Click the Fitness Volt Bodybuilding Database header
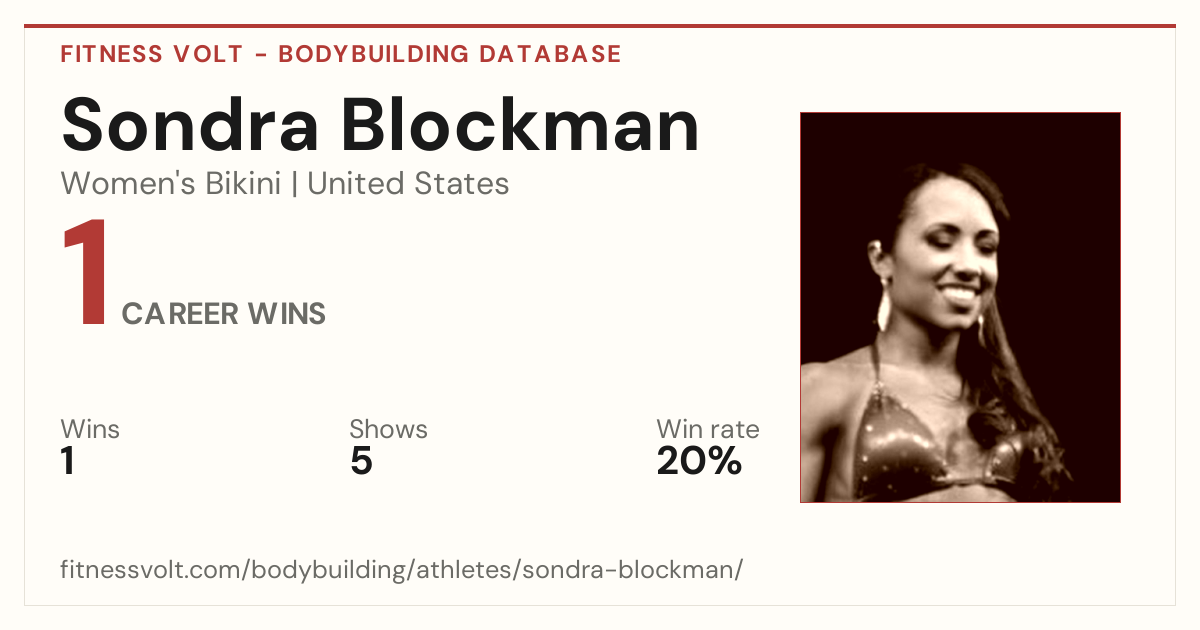 pyautogui.click(x=341, y=54)
